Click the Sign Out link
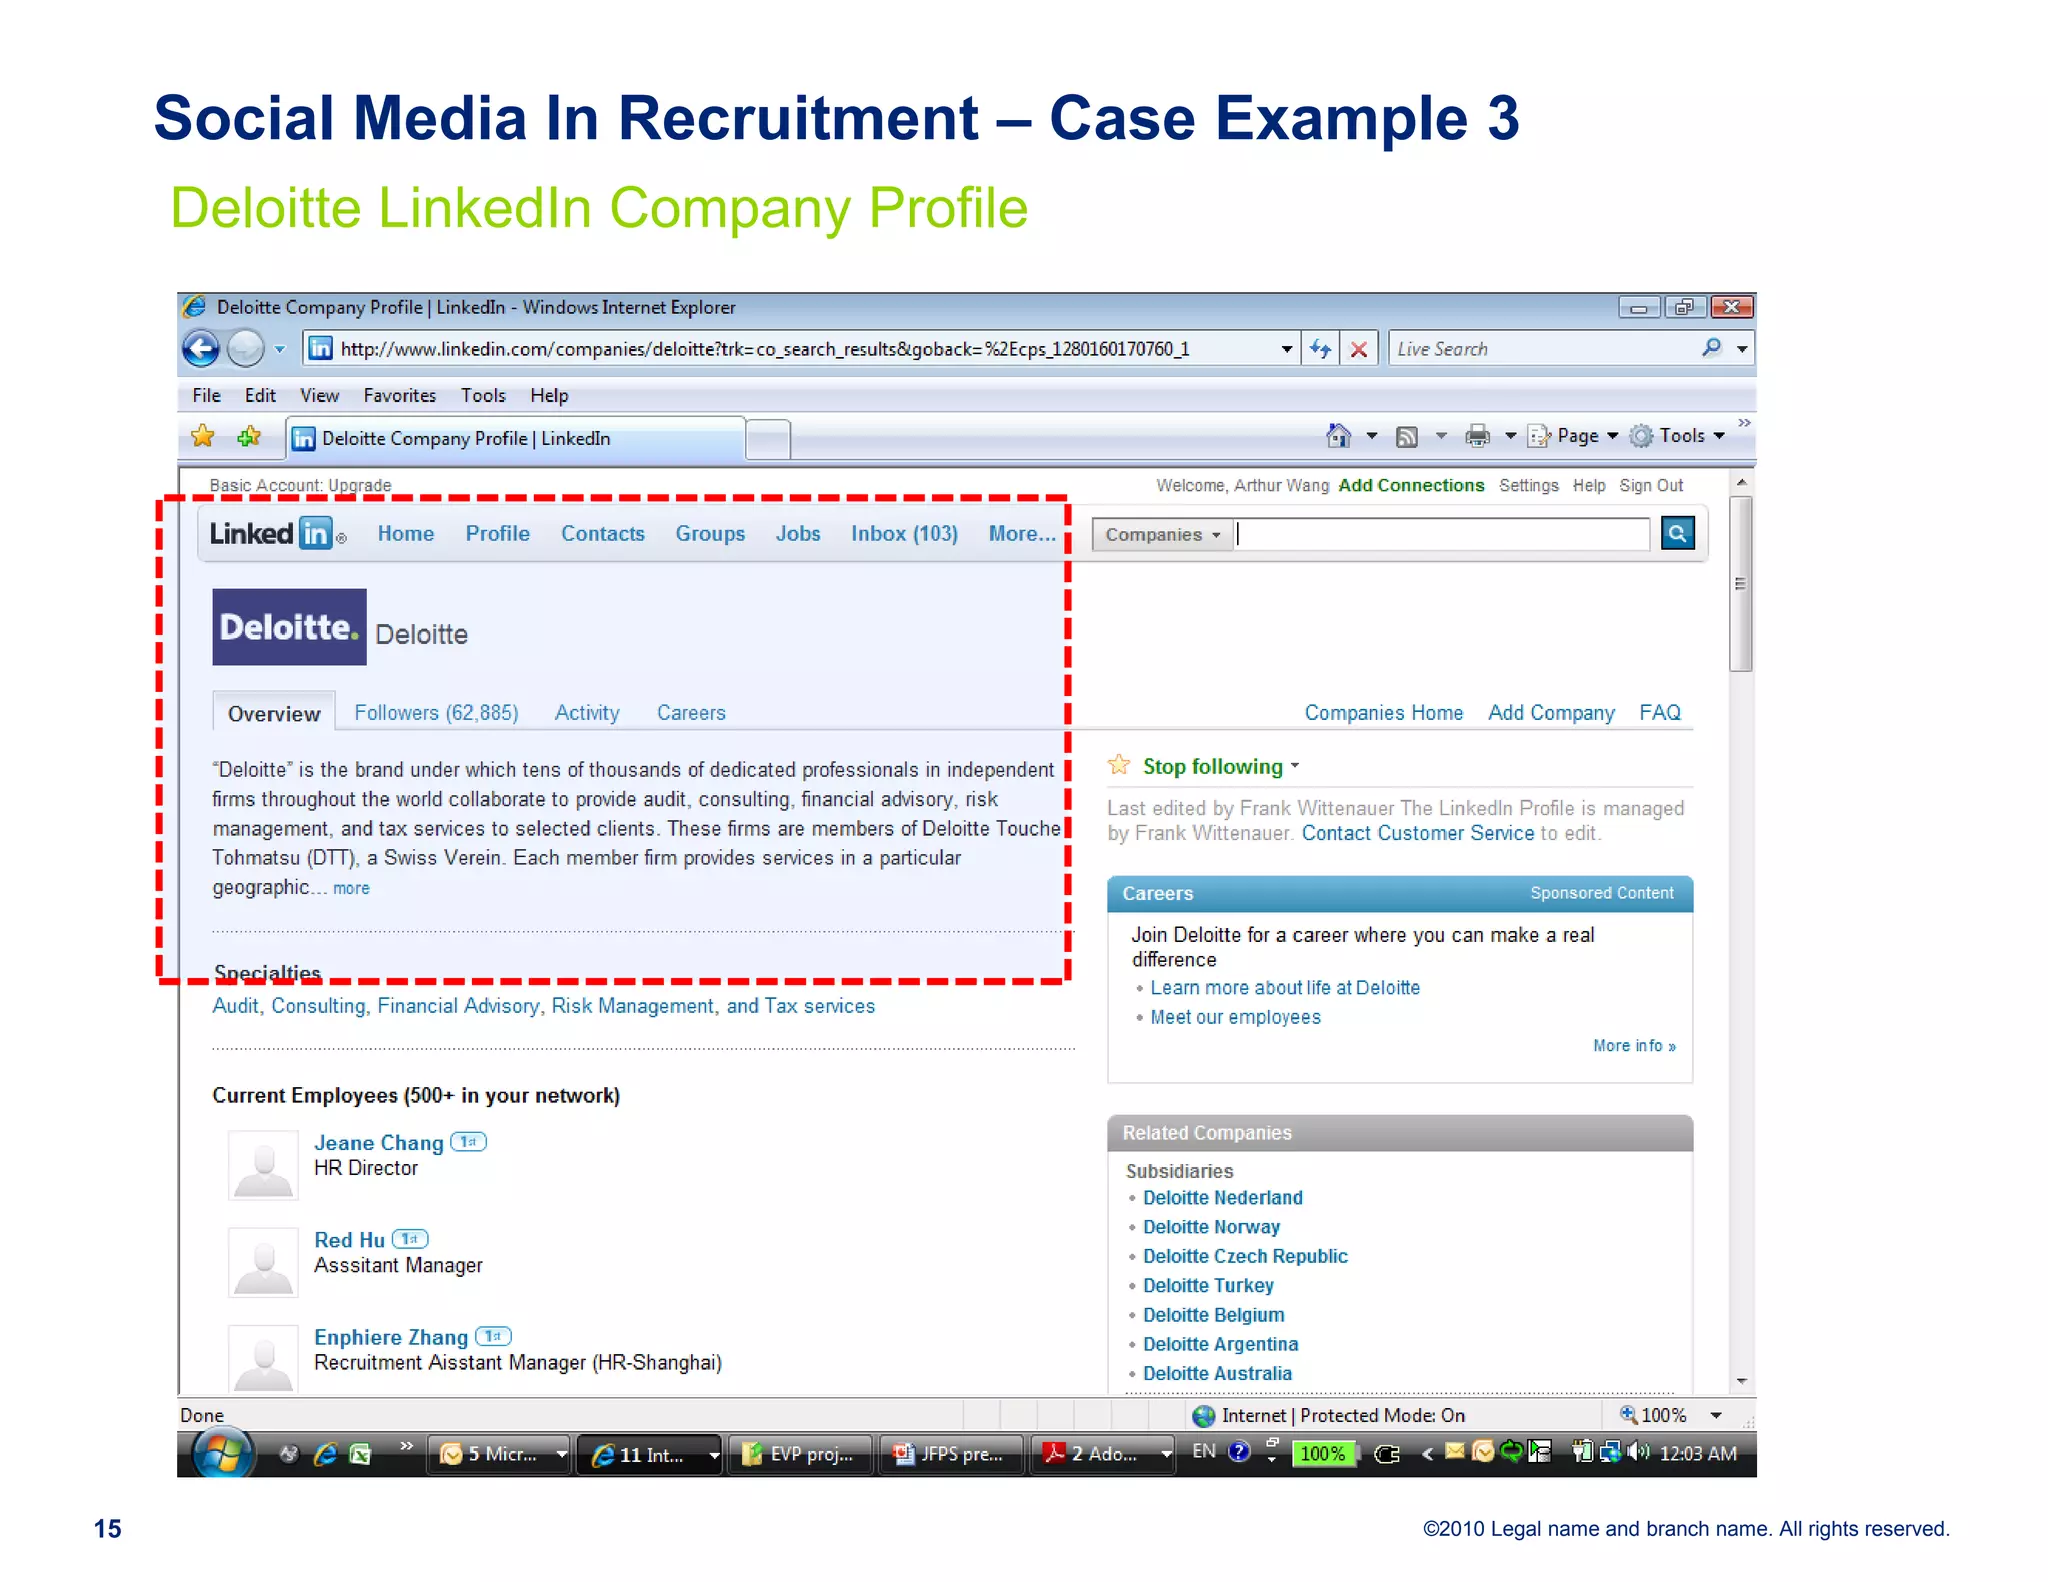Viewport: 2048px width, 1582px height. point(1651,485)
